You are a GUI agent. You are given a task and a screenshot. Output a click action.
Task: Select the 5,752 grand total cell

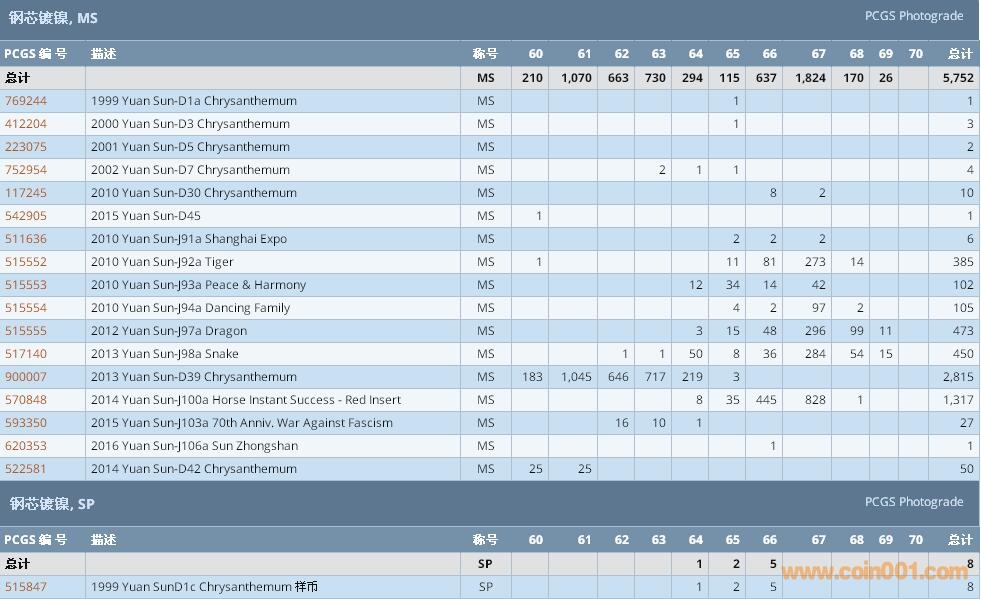pos(957,78)
